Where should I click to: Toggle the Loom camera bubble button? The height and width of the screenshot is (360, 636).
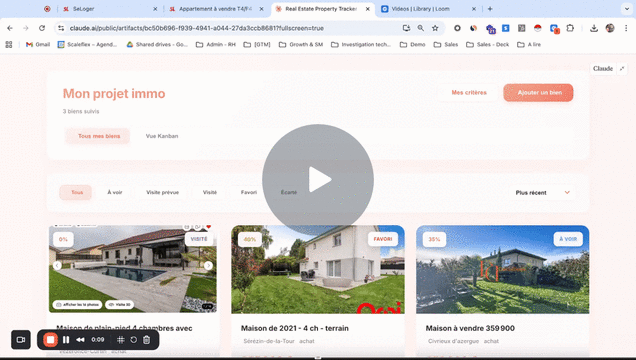pos(21,340)
